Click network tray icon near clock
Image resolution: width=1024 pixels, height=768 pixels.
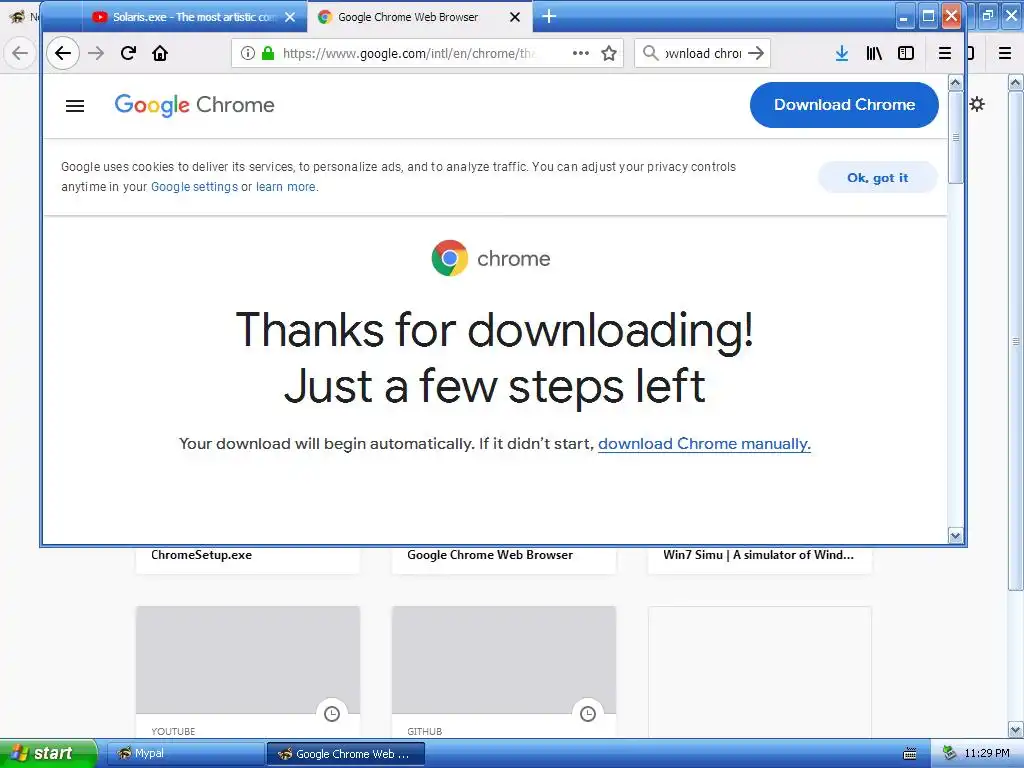949,754
